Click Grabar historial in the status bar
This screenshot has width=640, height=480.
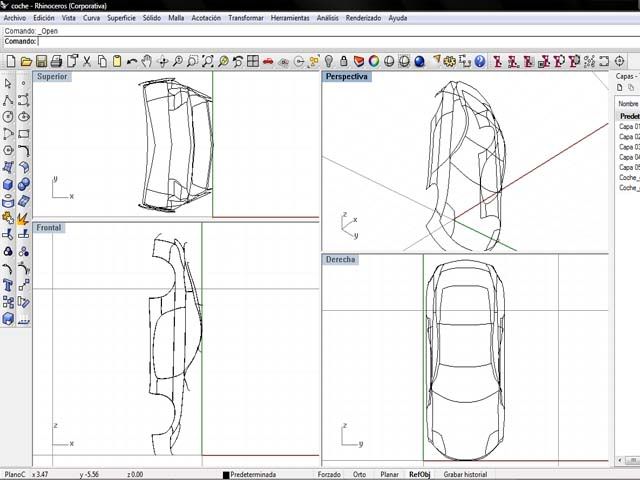point(466,474)
